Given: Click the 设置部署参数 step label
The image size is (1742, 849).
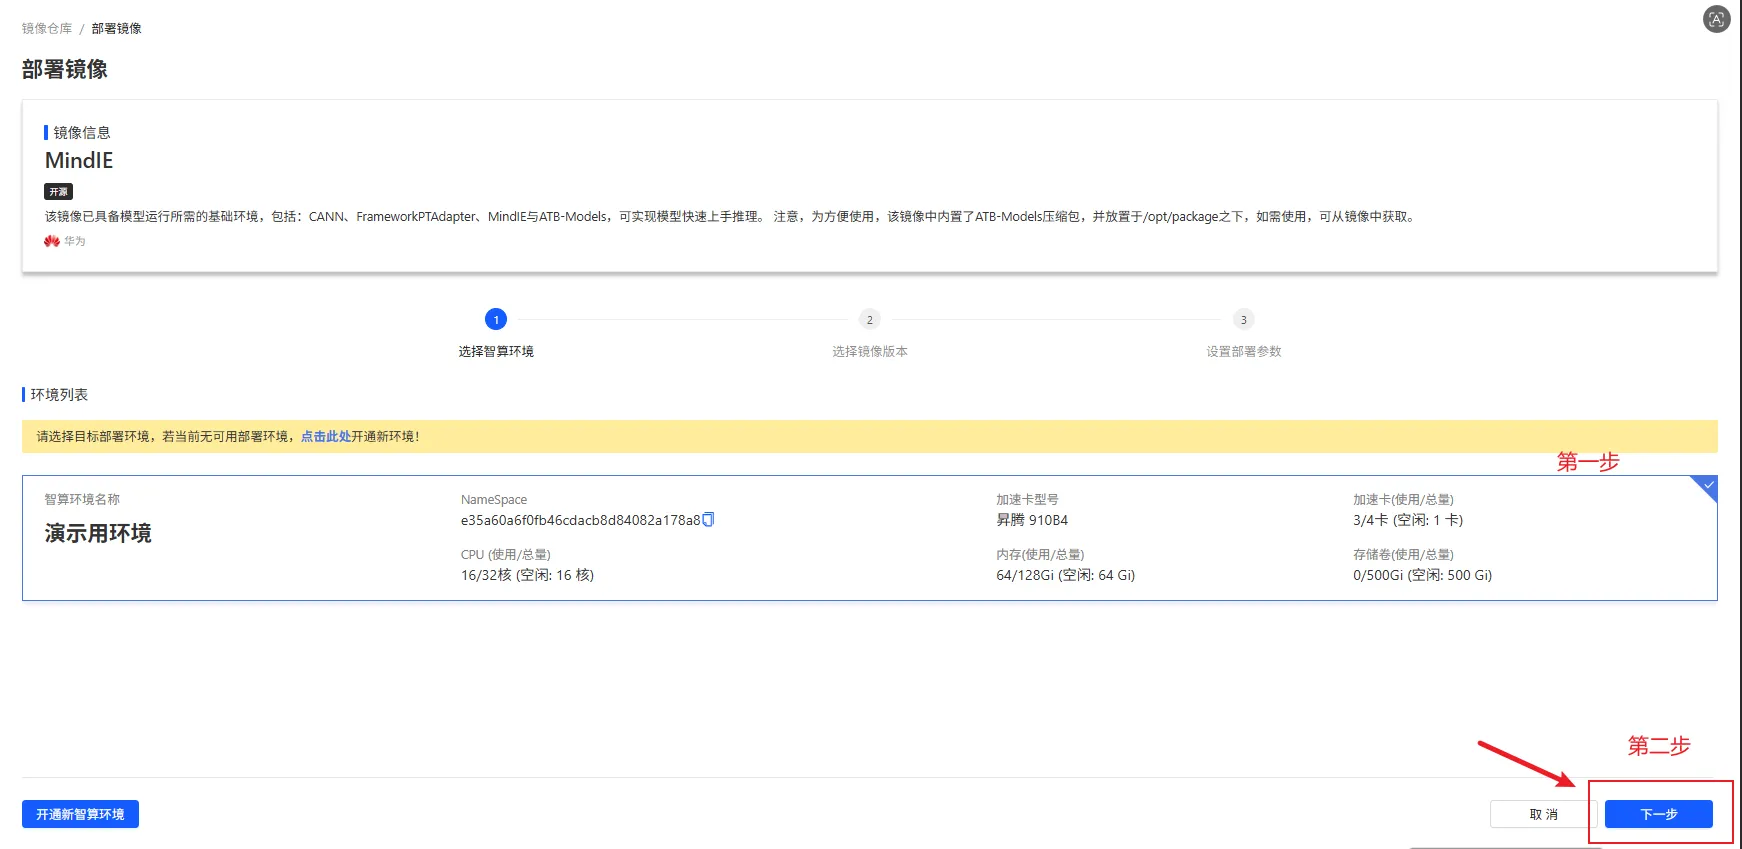Looking at the screenshot, I should [x=1243, y=351].
